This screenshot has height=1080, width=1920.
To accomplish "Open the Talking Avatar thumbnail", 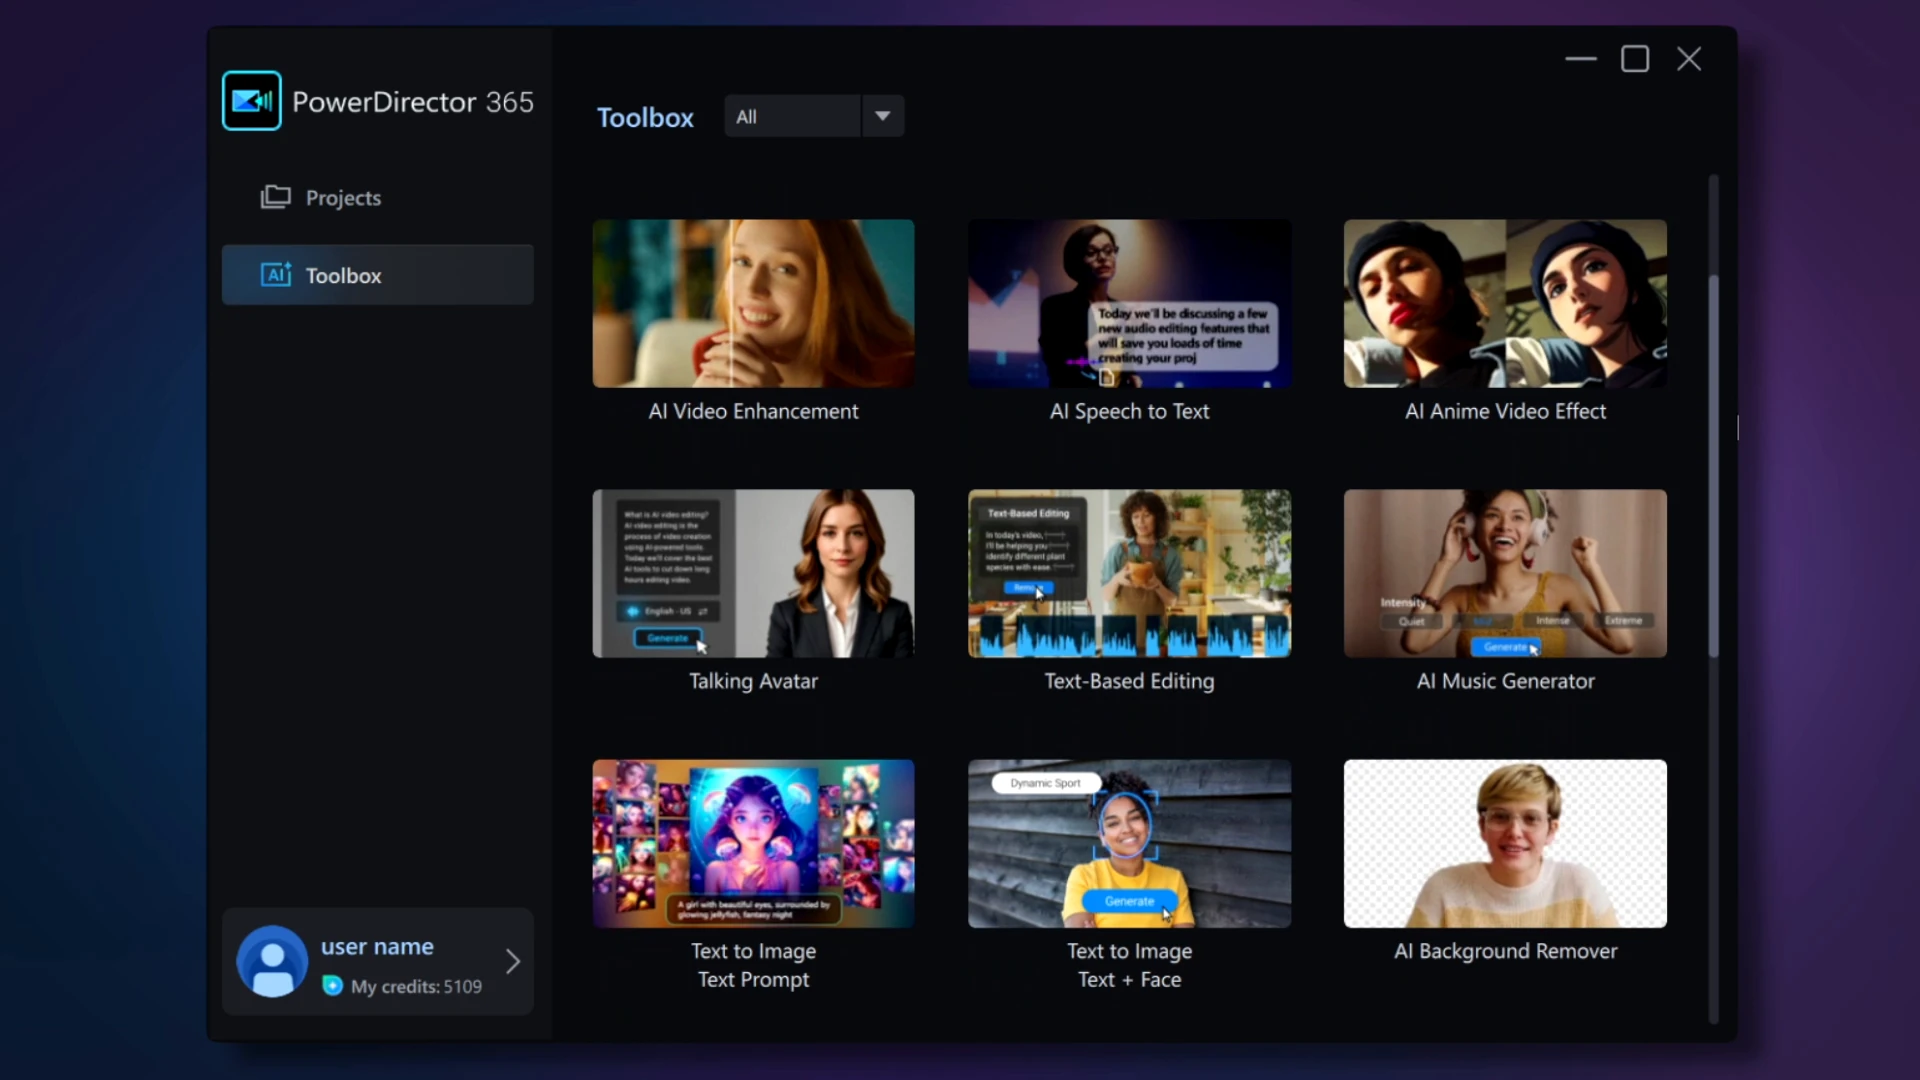I will tap(753, 573).
